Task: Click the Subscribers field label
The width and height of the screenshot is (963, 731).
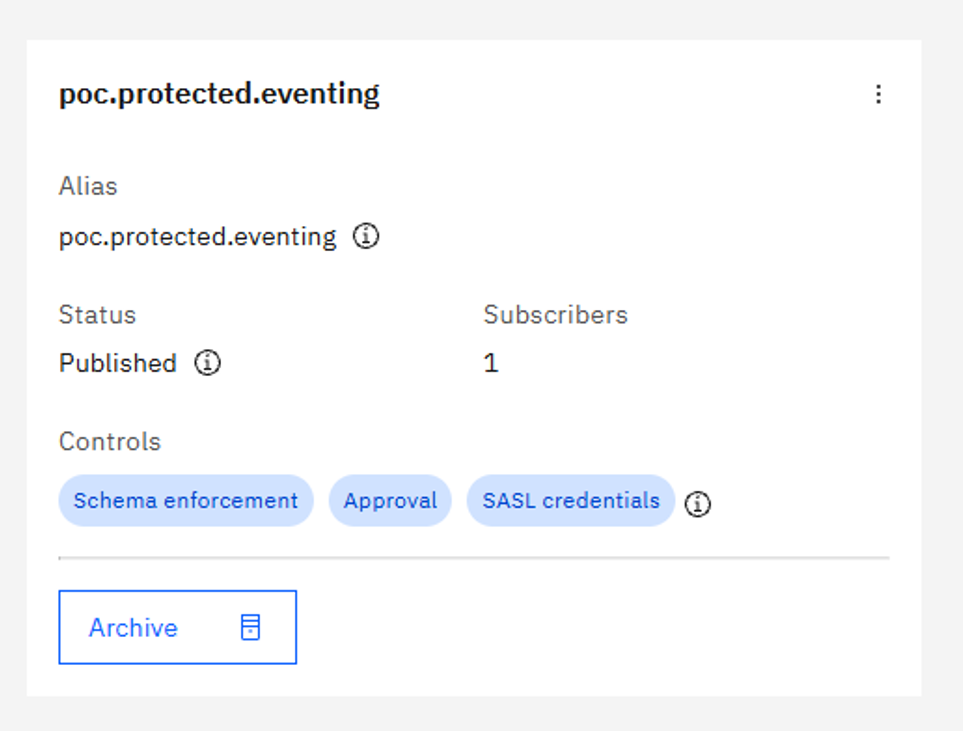Action: click(556, 315)
